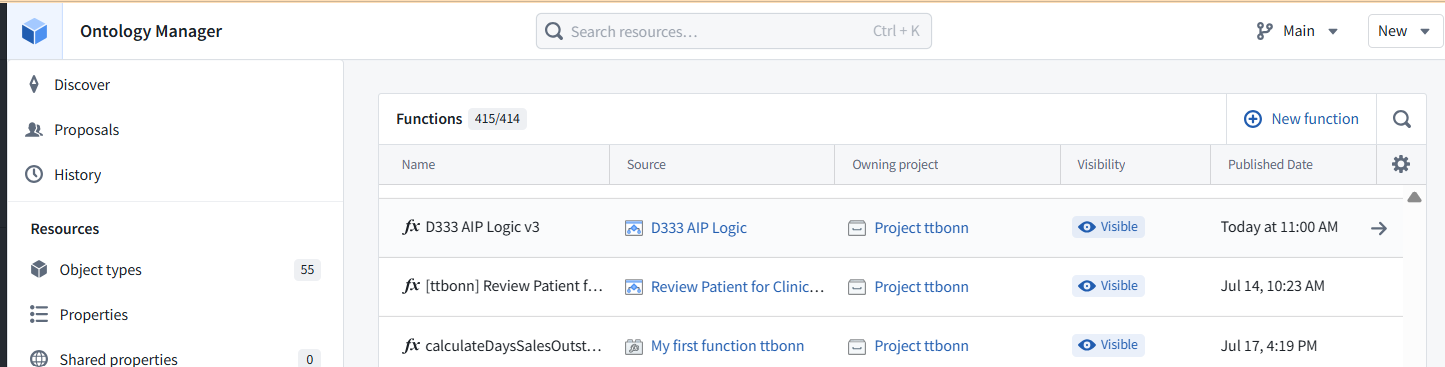1445x367 pixels.
Task: Click fx icon of D333 AIP Logic v3
Action: click(x=411, y=227)
